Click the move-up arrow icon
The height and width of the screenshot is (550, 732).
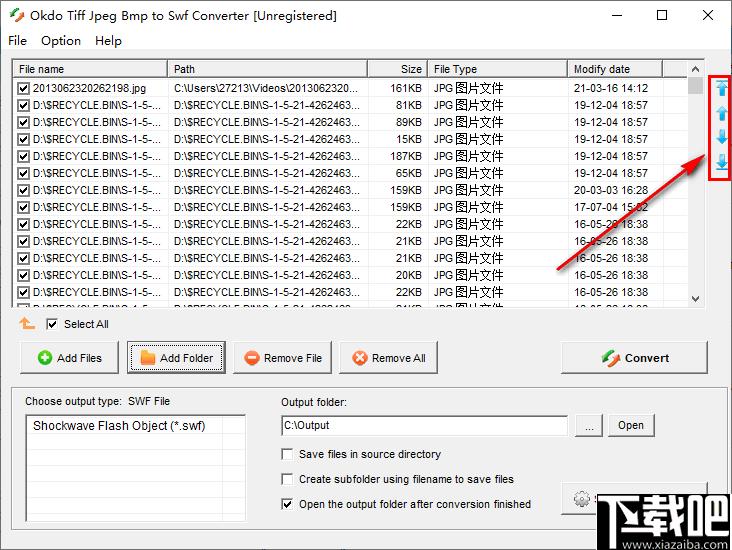[721, 113]
